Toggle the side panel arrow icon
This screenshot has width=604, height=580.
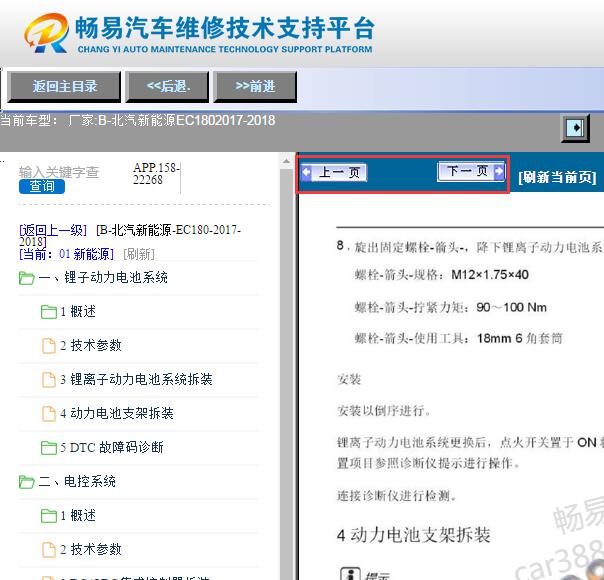point(575,128)
